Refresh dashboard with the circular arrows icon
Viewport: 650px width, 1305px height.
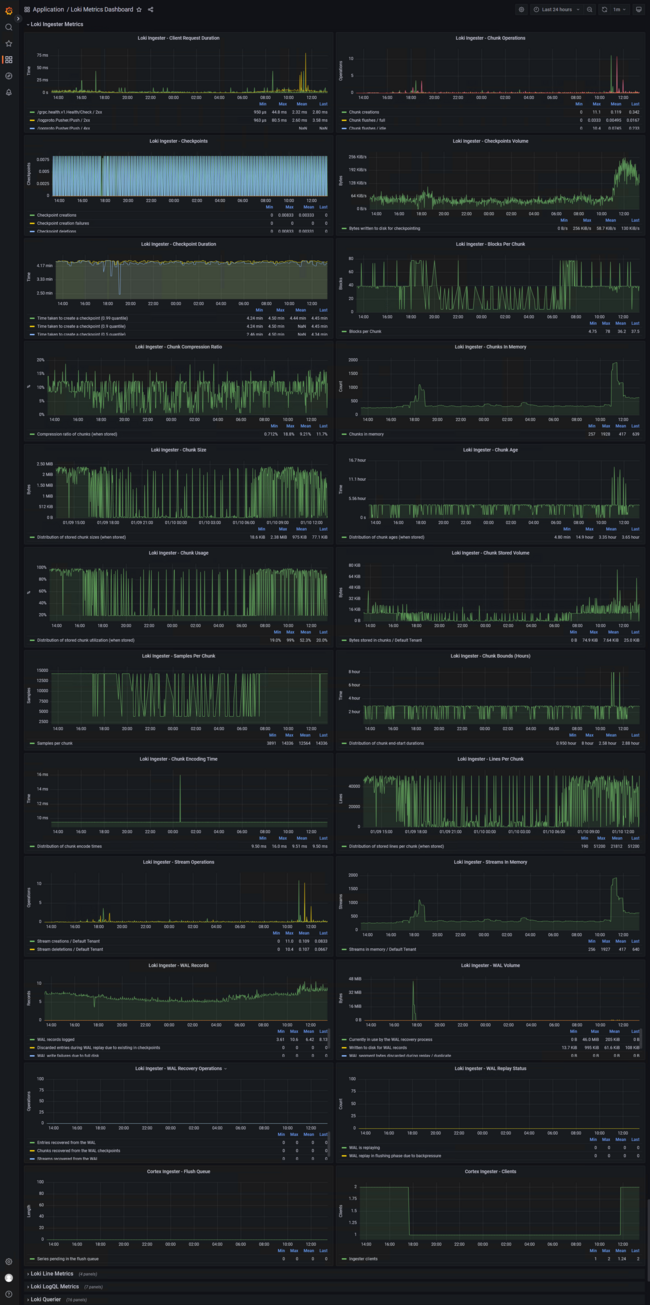click(604, 9)
